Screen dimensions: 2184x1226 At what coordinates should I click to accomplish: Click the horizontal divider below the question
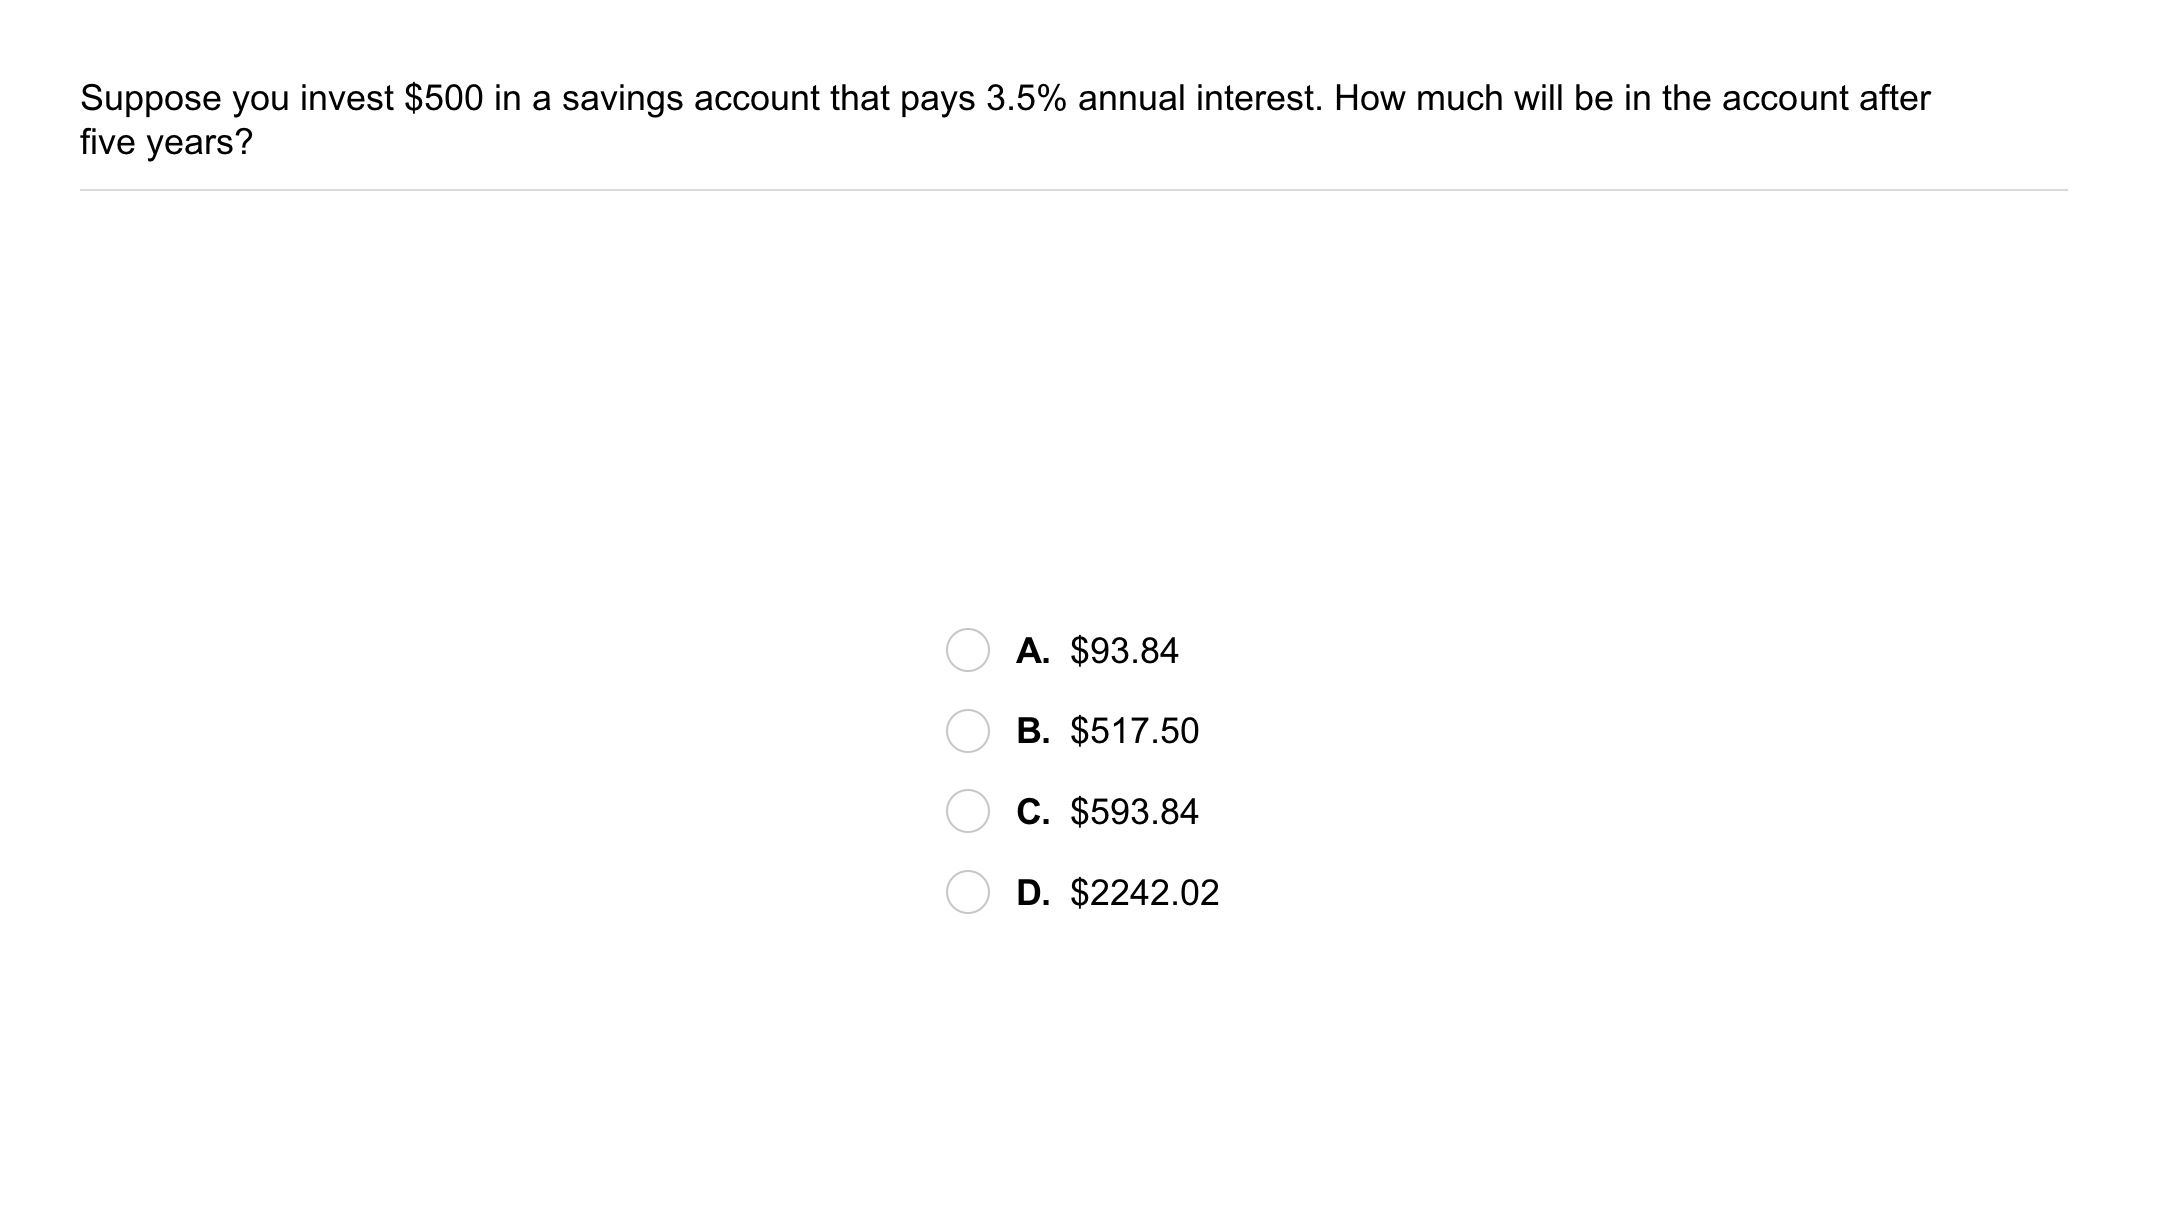coord(1073,190)
